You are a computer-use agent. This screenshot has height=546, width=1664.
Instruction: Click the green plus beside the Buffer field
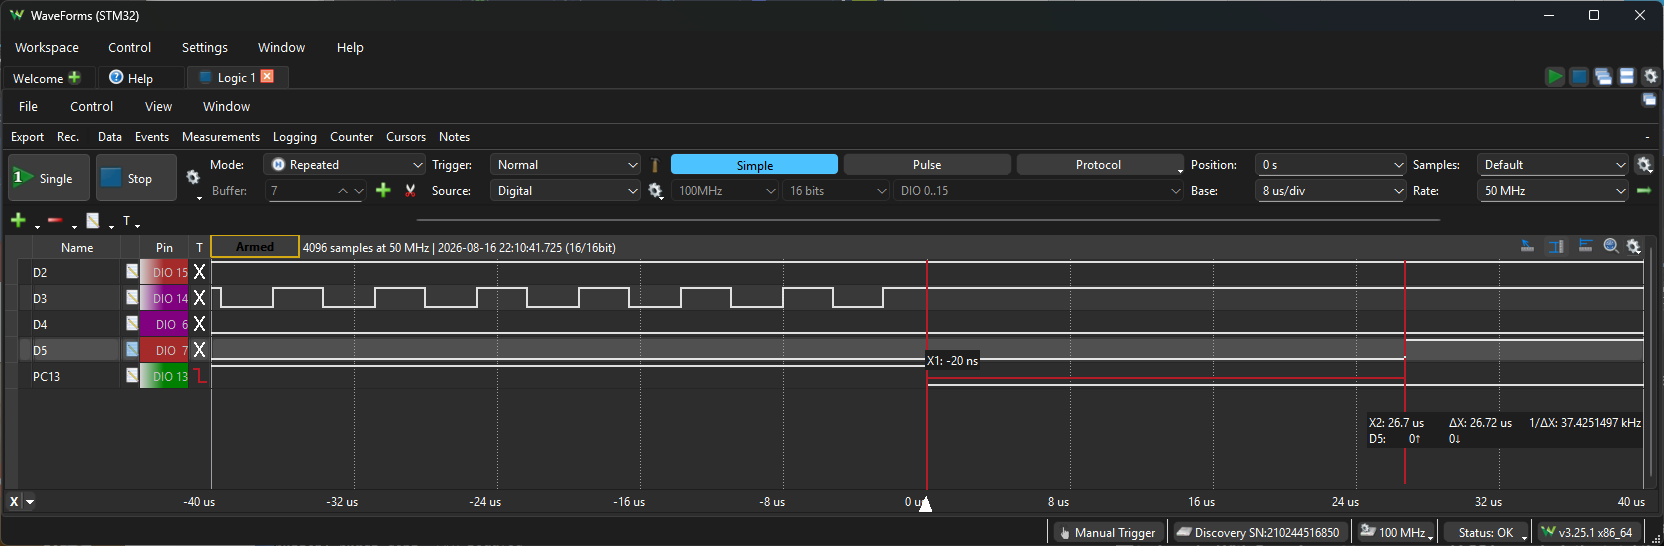click(383, 190)
